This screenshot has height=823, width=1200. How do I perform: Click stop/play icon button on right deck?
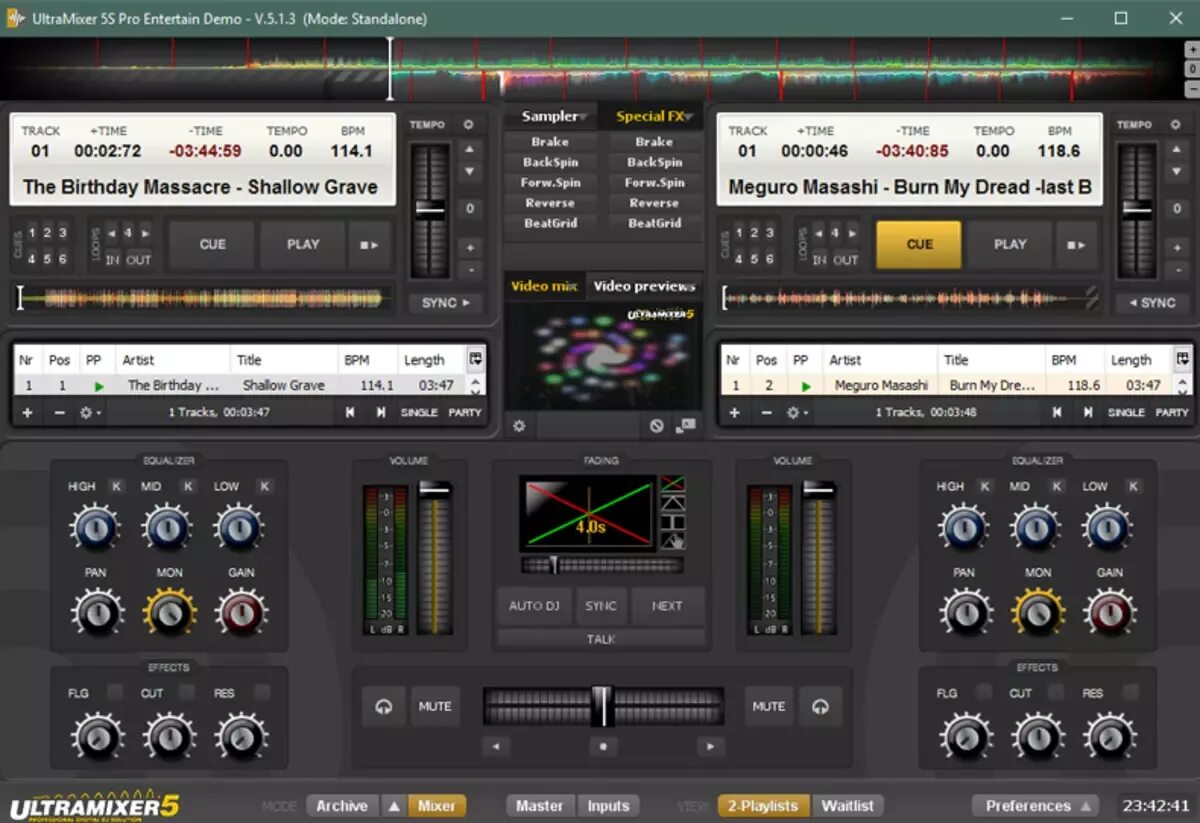point(1076,244)
